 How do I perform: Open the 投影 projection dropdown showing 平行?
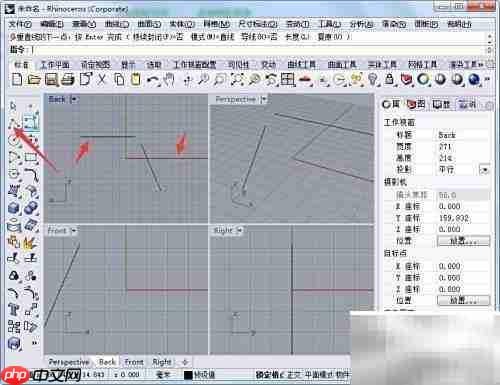pyautogui.click(x=484, y=170)
